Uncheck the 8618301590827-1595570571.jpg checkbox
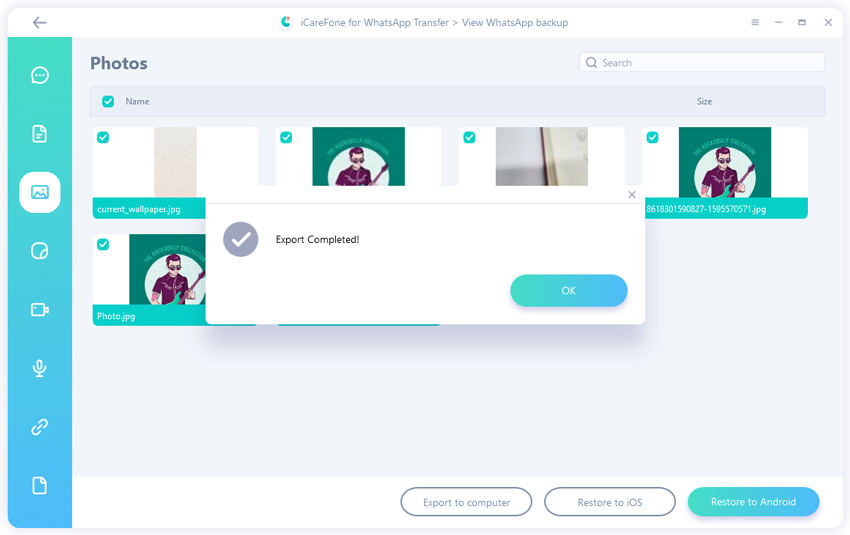 652,138
